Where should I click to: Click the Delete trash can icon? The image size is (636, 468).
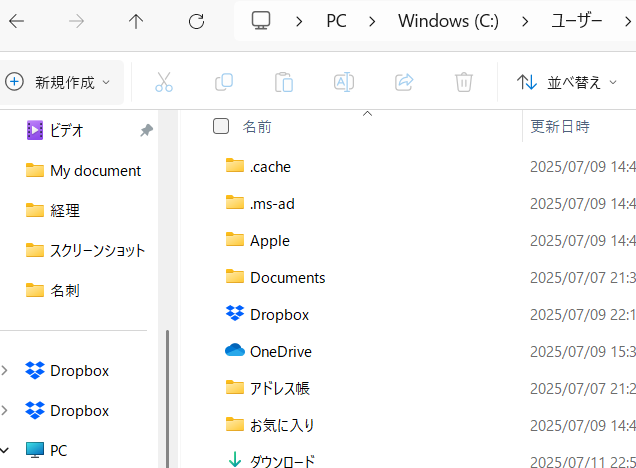[464, 82]
